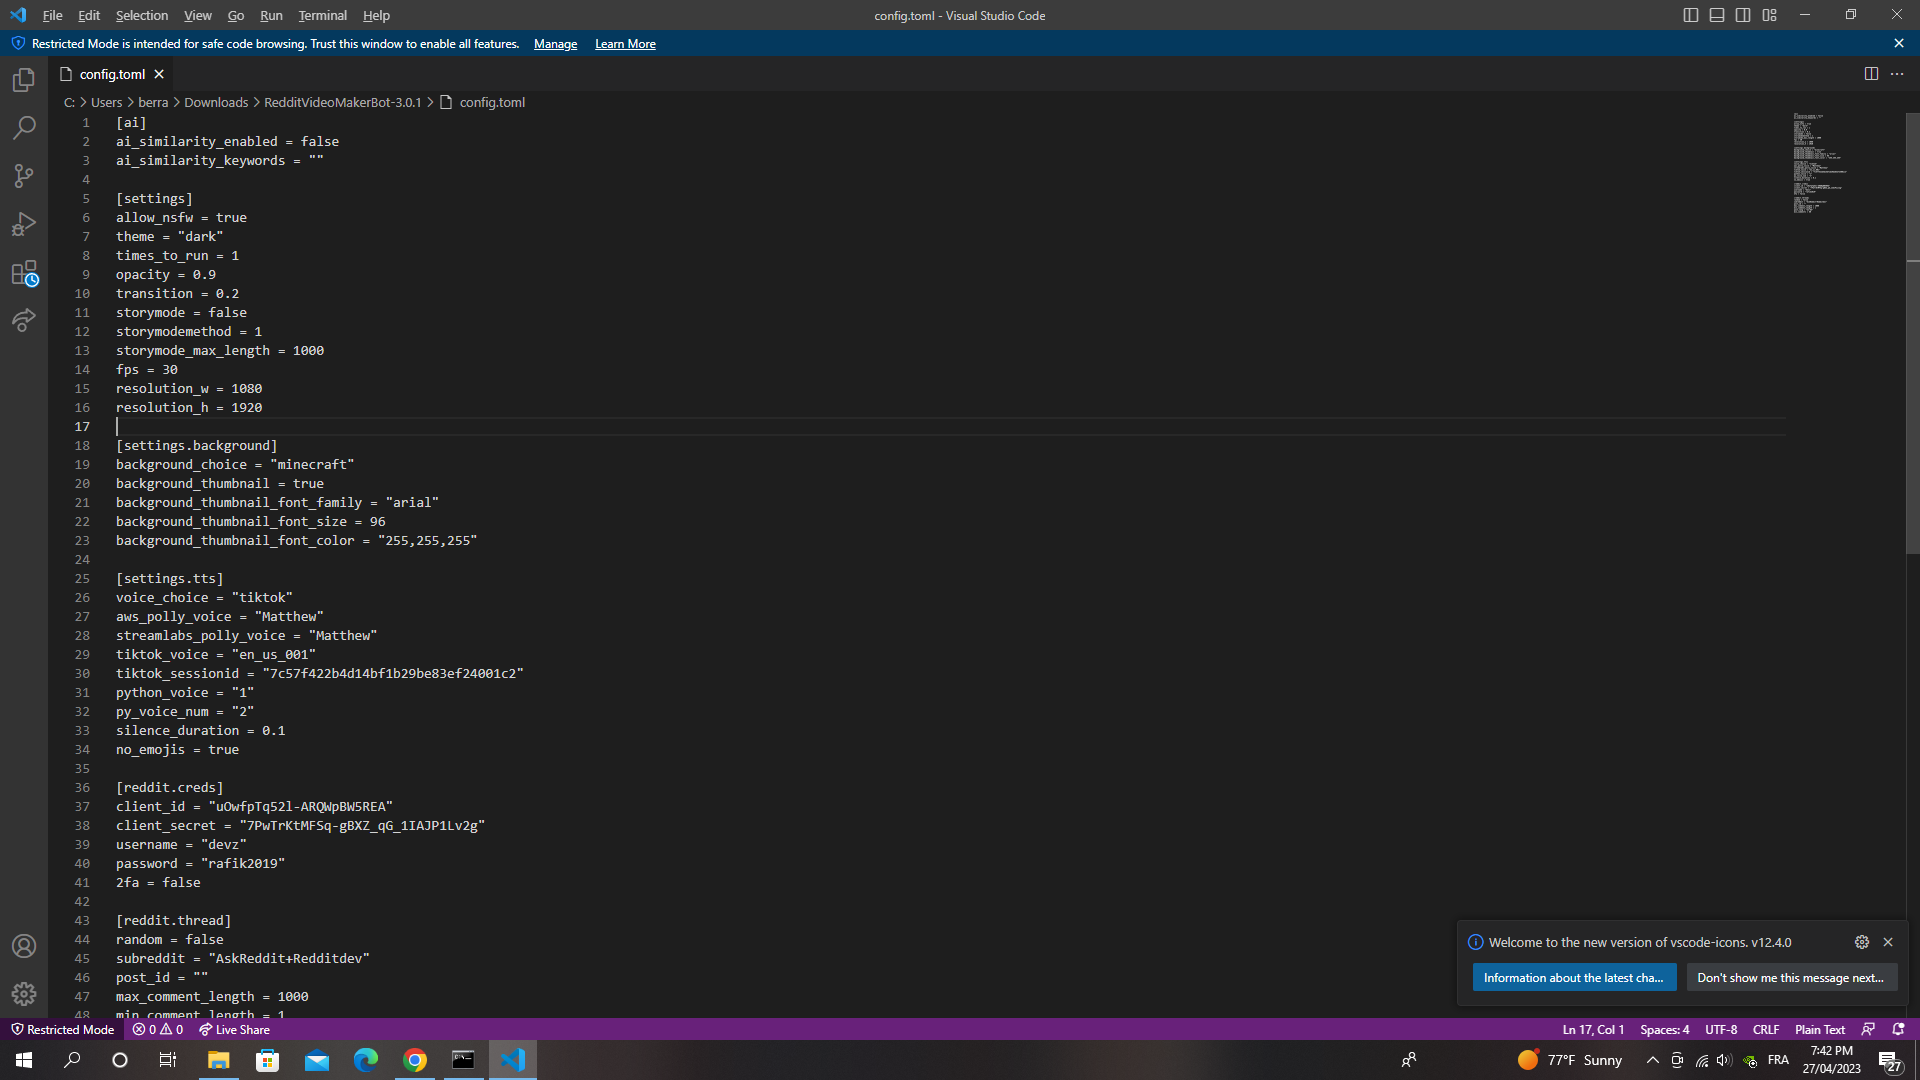Click the Downloads breadcrumb item

click(216, 102)
